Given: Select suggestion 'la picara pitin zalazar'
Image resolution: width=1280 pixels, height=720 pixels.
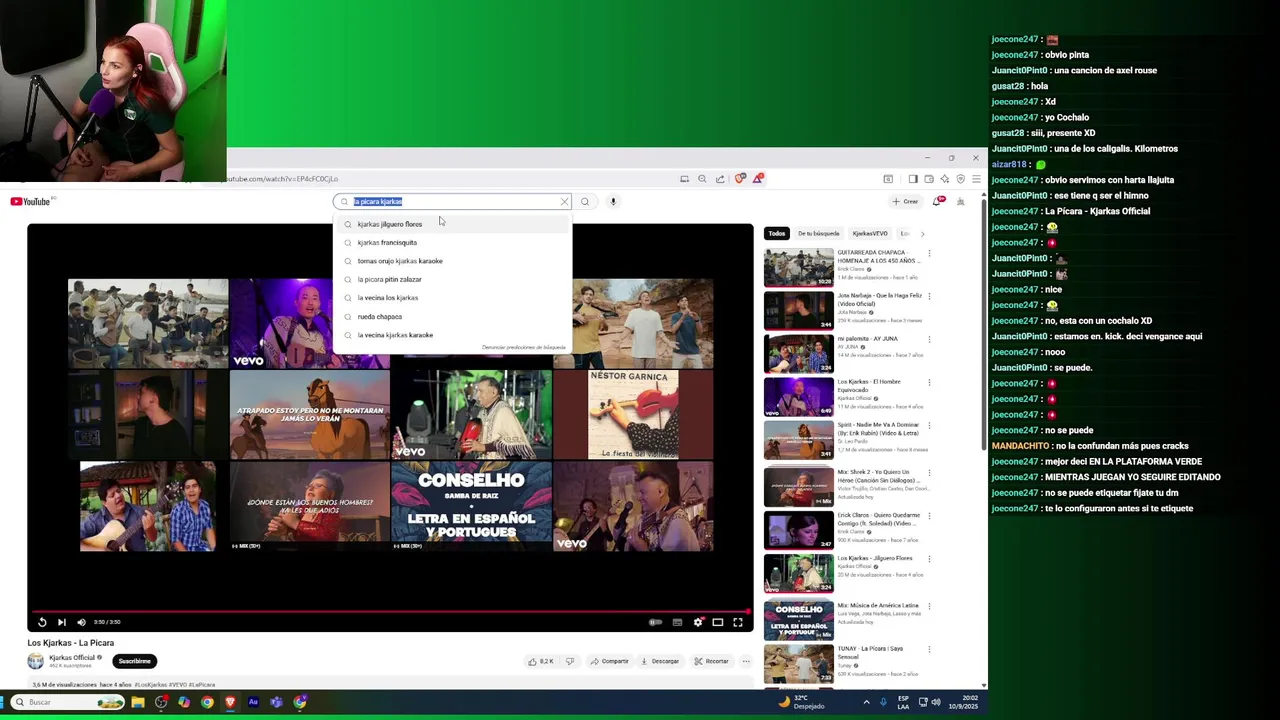Looking at the screenshot, I should tap(452, 279).
